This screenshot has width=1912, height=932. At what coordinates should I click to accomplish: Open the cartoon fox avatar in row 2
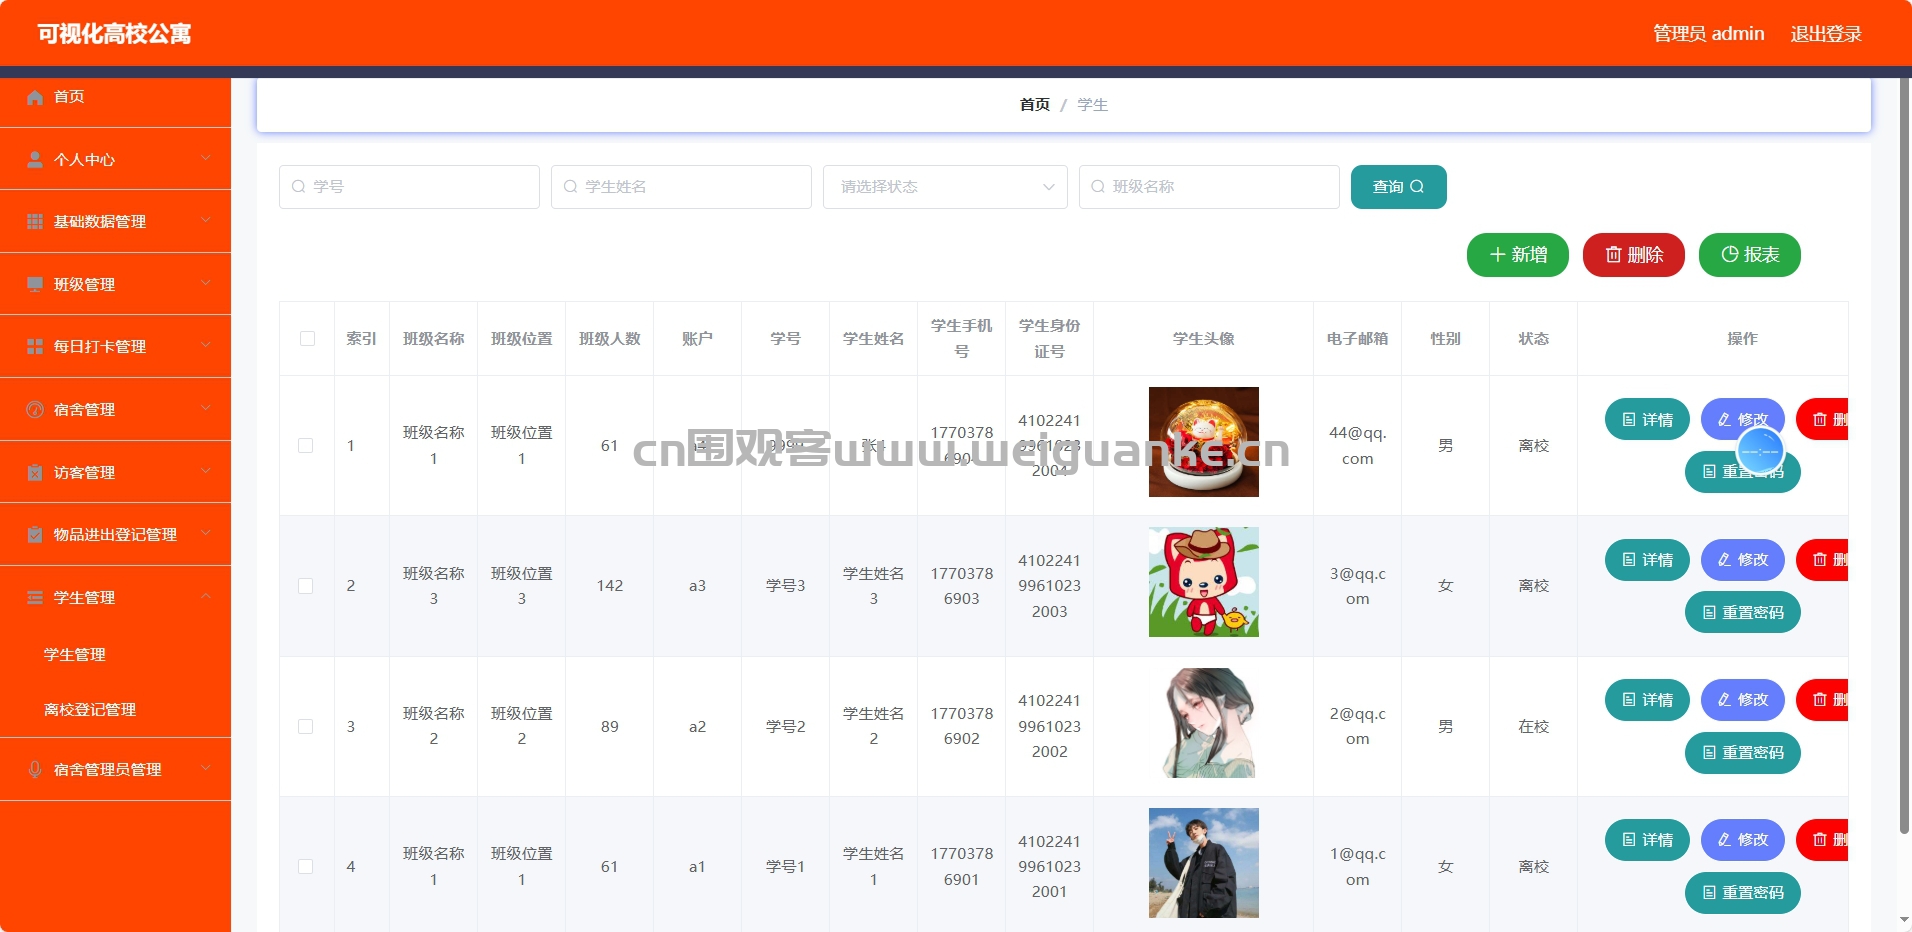pyautogui.click(x=1204, y=582)
